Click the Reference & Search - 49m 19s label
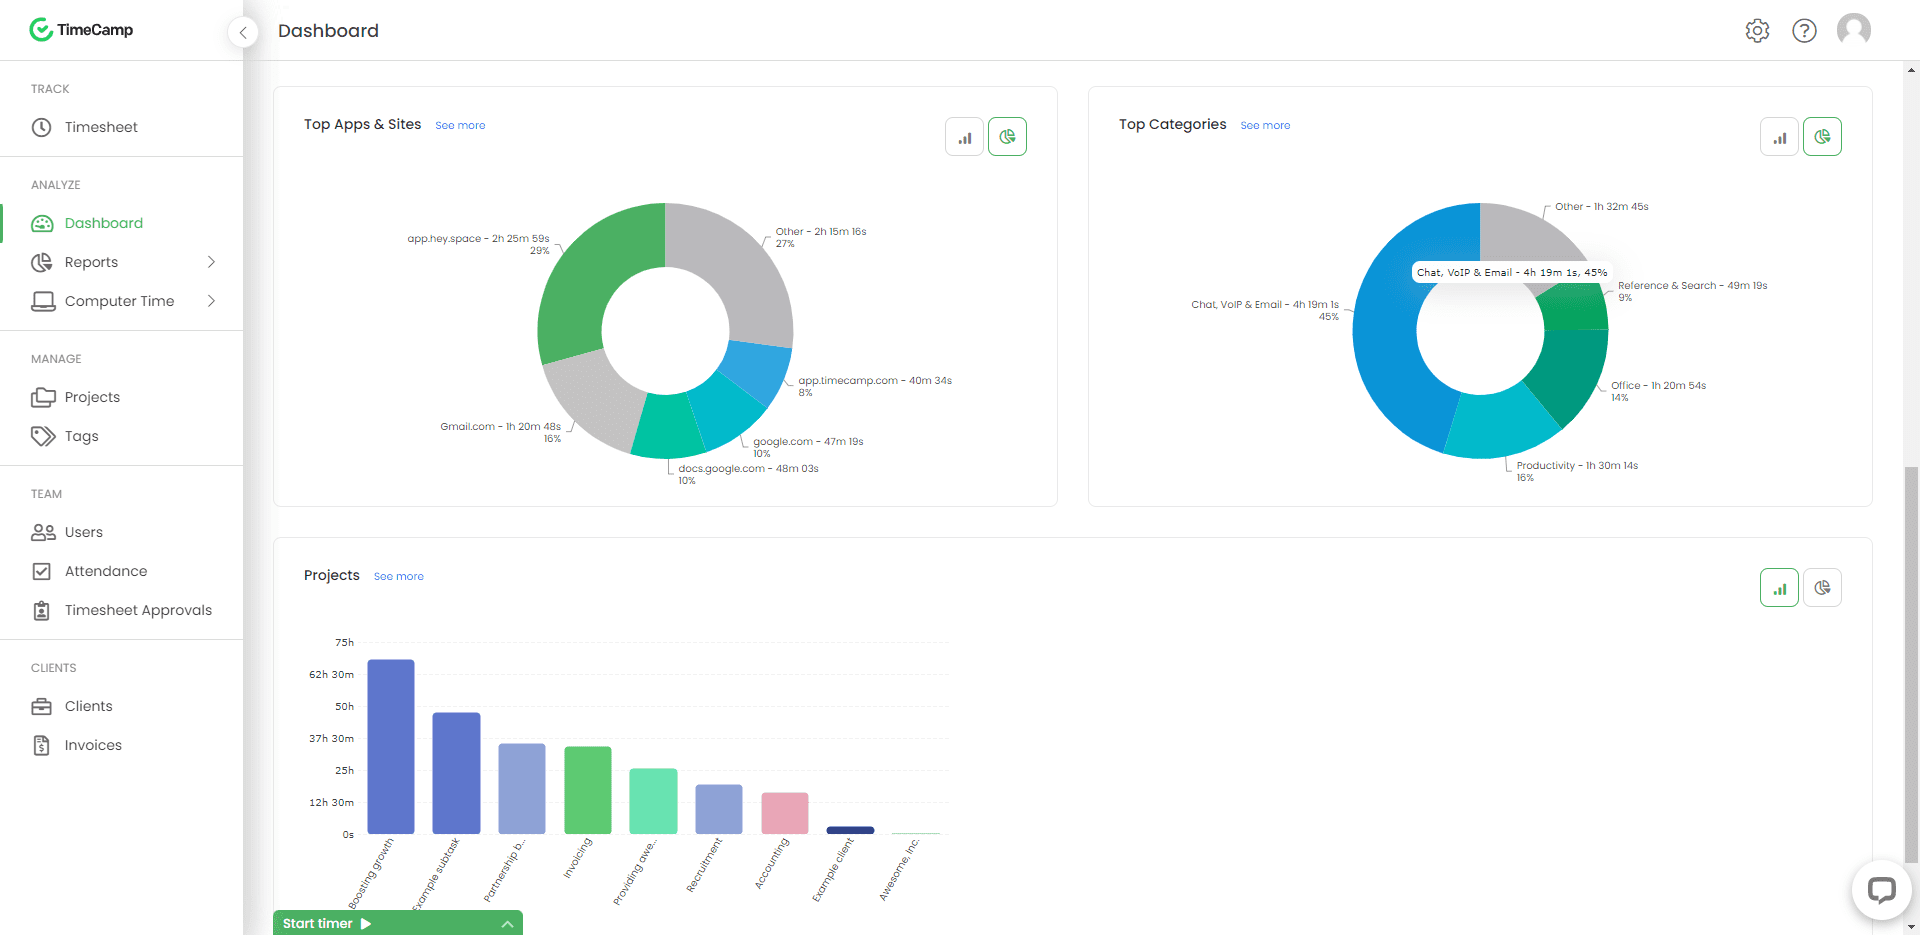The image size is (1920, 935). pos(1692,286)
